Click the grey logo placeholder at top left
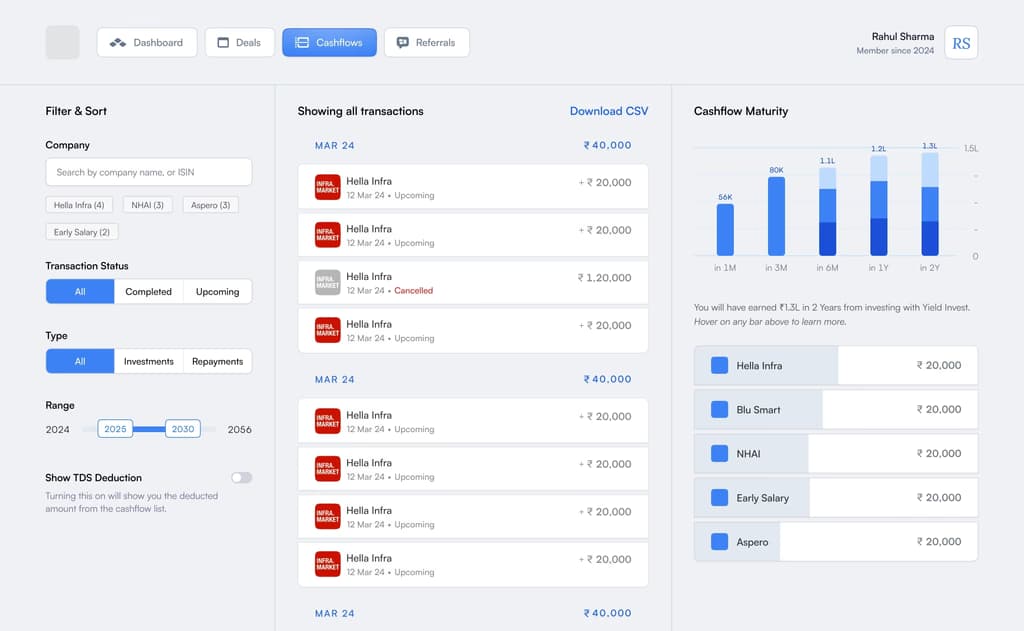The height and width of the screenshot is (631, 1024). (x=63, y=42)
